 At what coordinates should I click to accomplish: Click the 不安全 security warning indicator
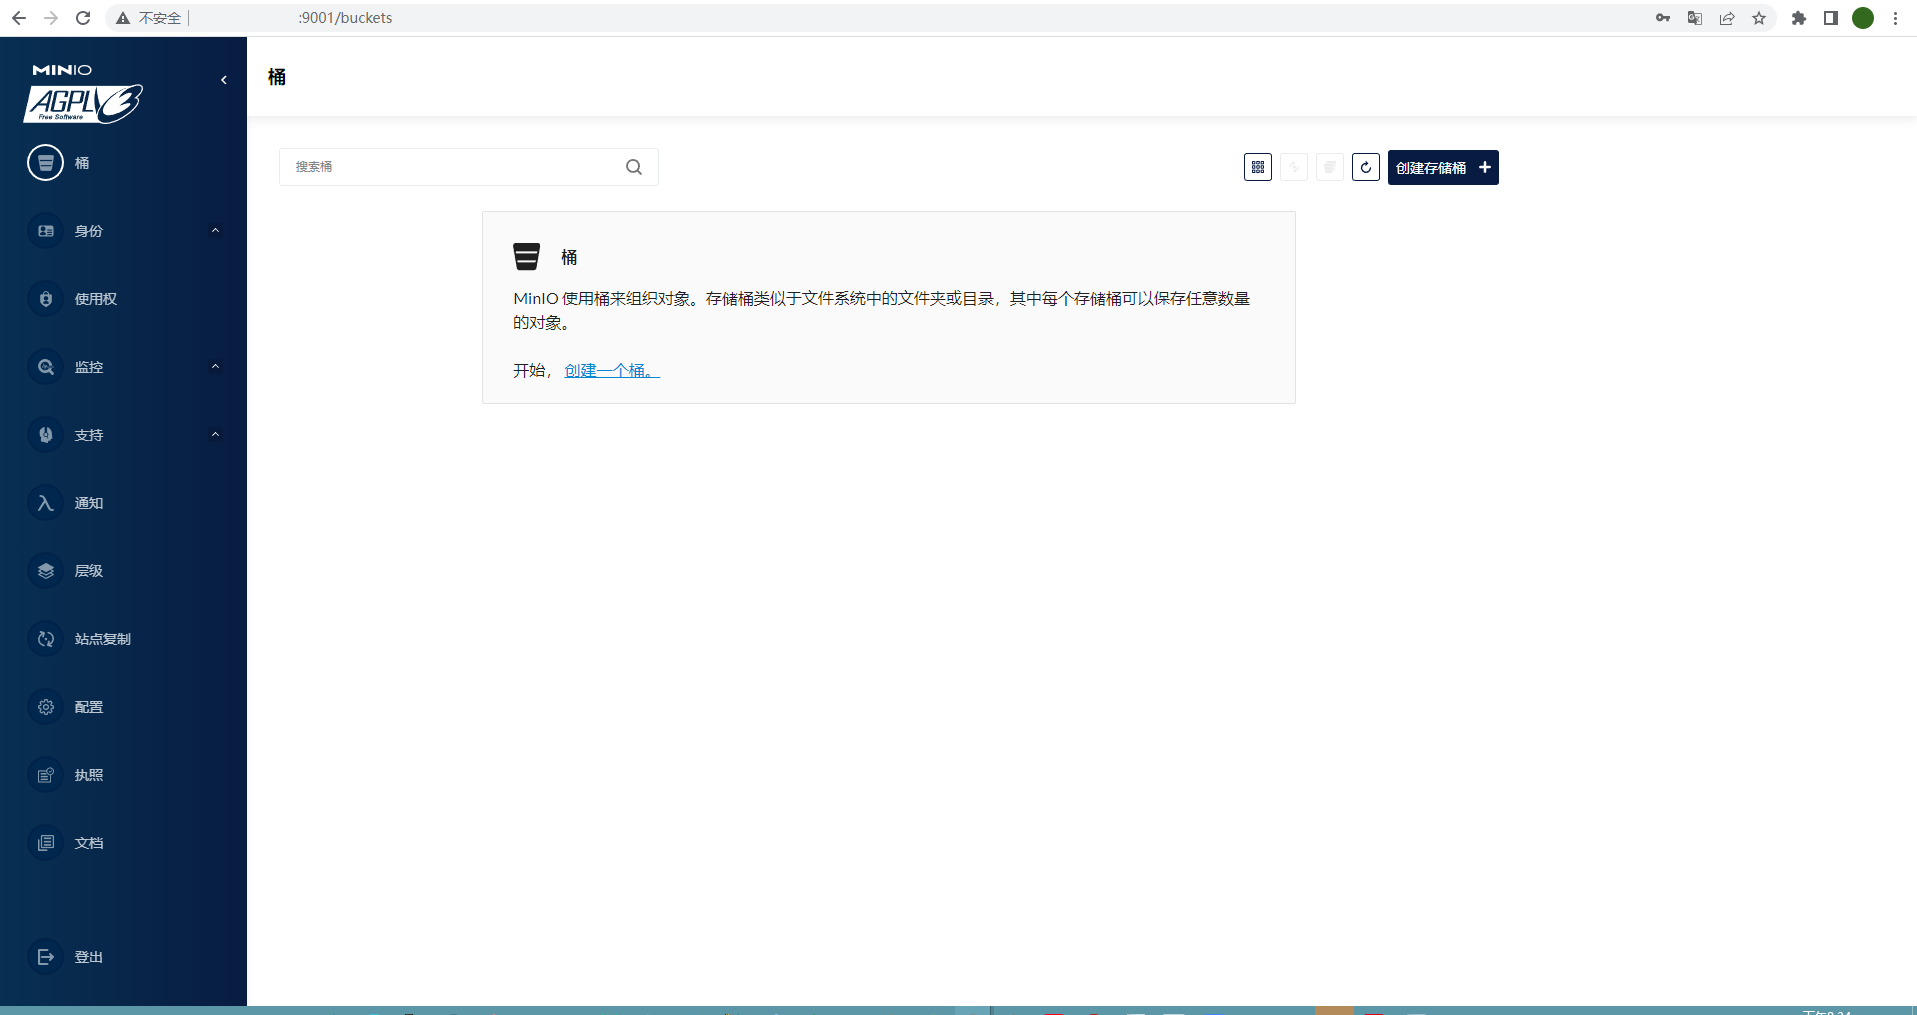click(149, 18)
